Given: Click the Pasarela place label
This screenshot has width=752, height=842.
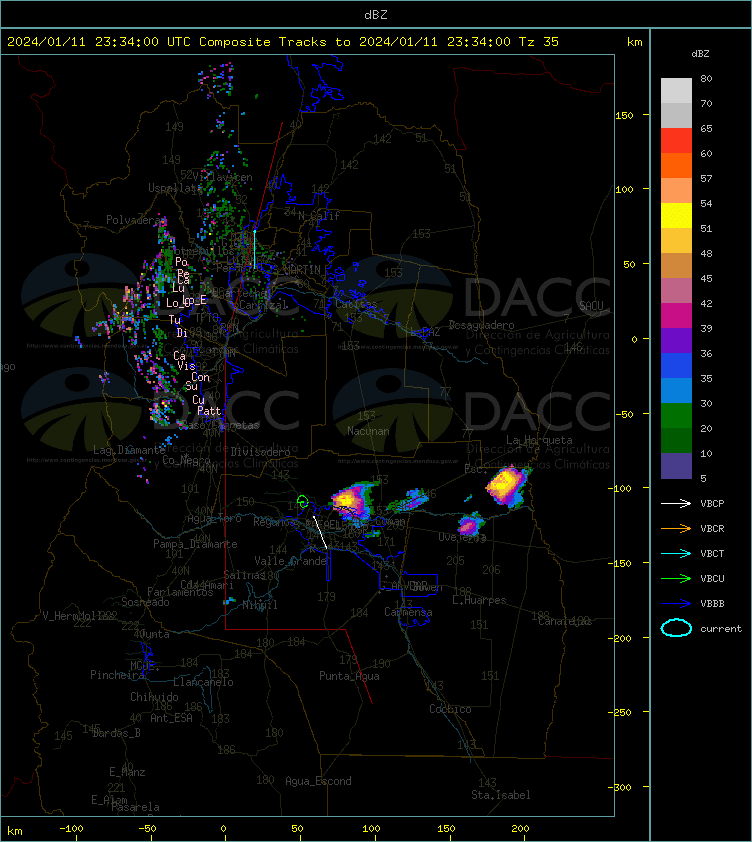Looking at the screenshot, I should (135, 807).
